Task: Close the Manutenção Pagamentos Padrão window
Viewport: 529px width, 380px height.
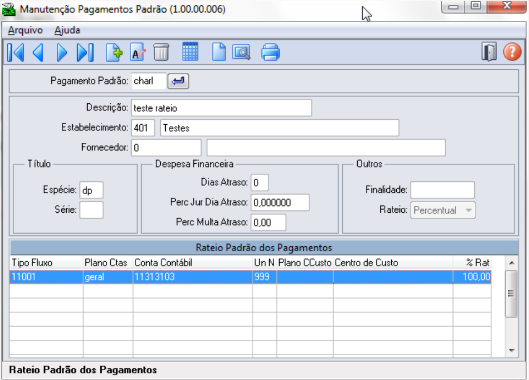Action: tap(507, 6)
